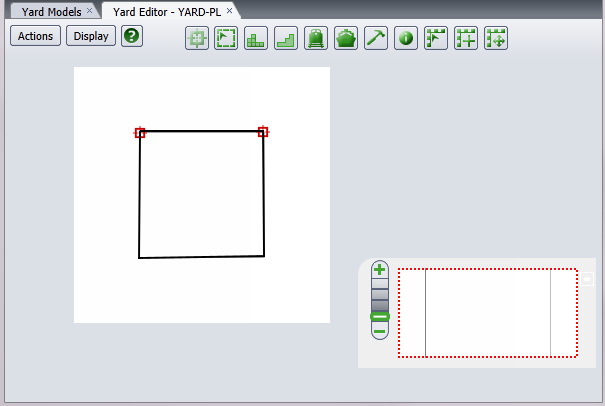
Task: Close the Yard Models tab
Action: pyautogui.click(x=90, y=11)
